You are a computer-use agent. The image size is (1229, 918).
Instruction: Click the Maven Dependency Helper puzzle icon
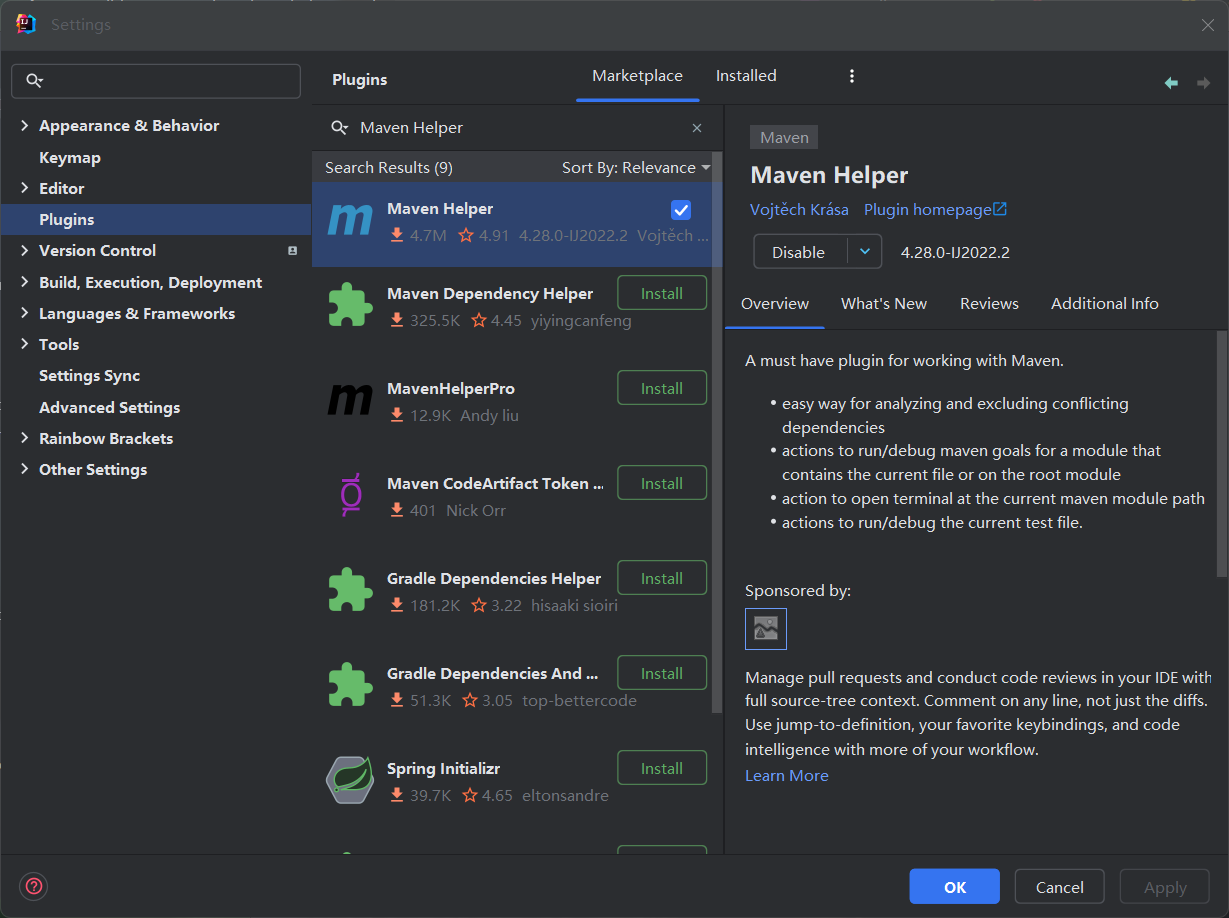tap(350, 305)
